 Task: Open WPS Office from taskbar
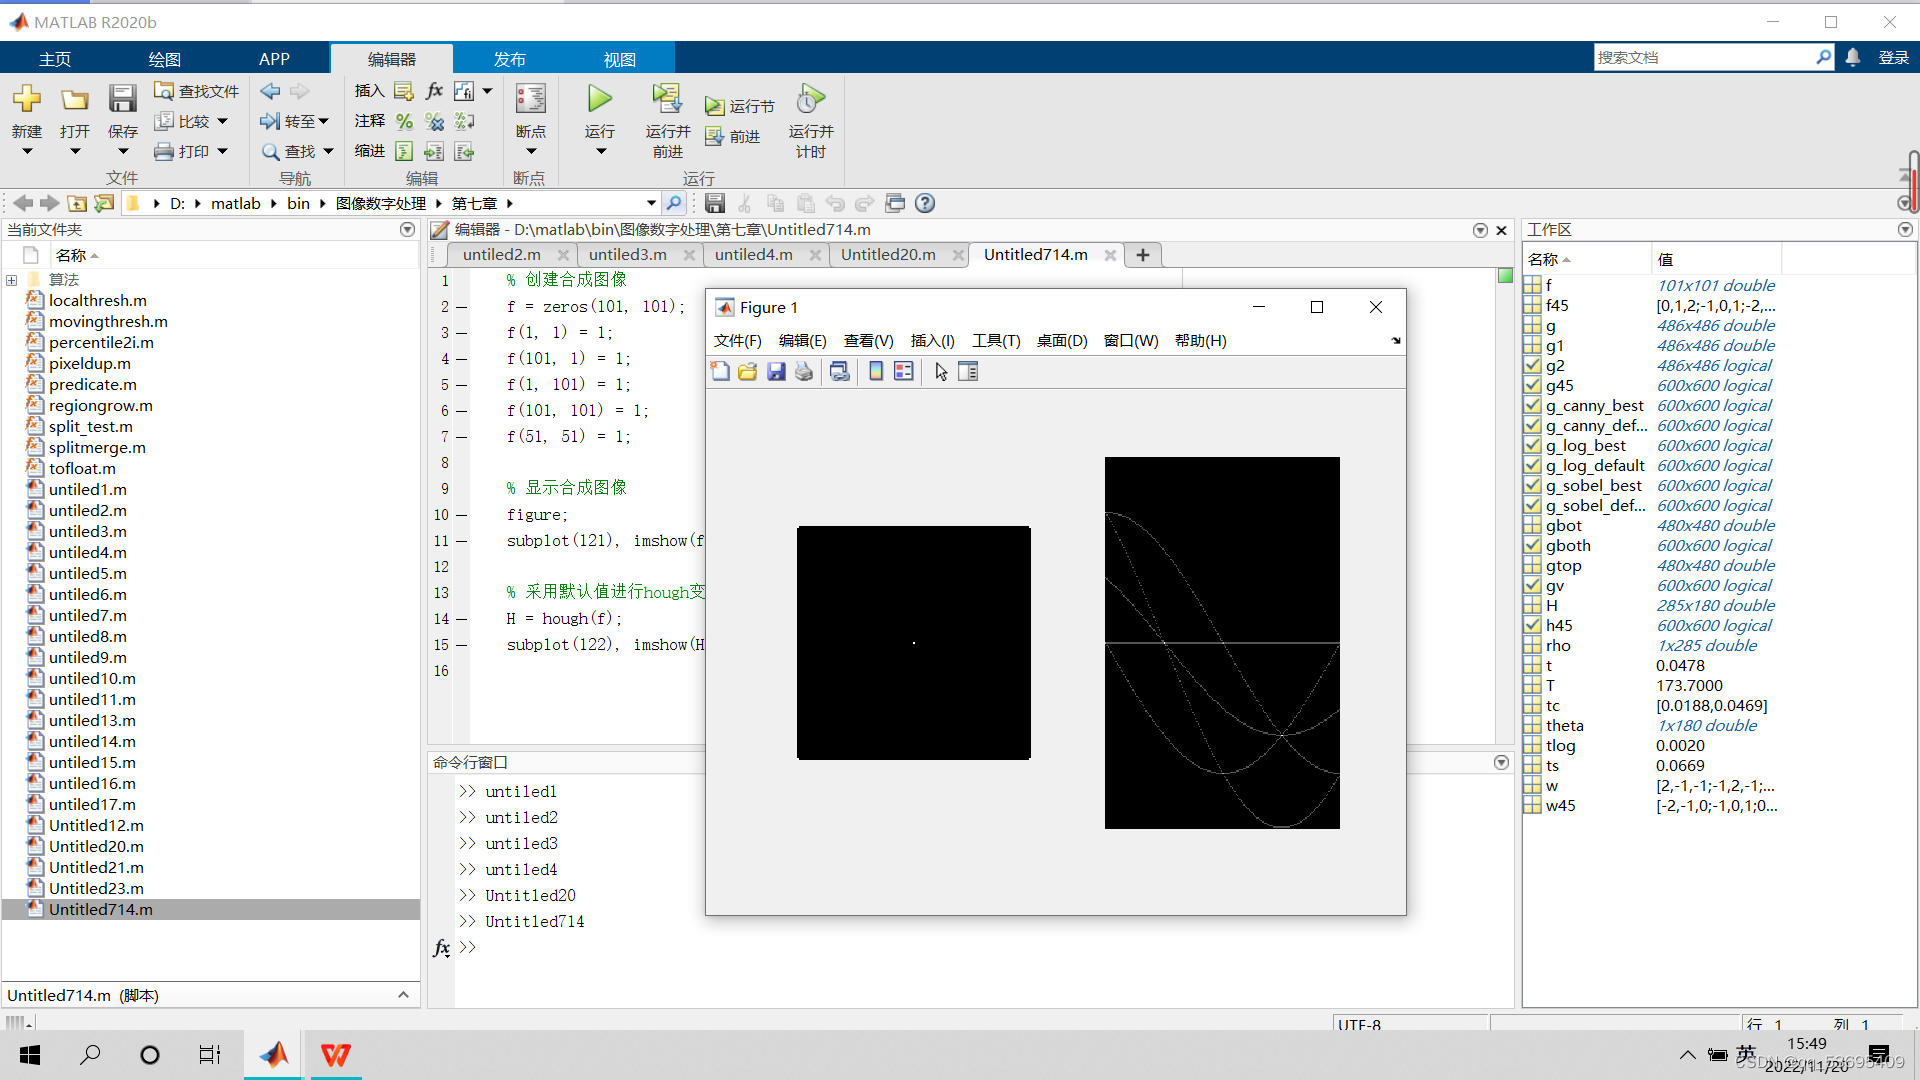(x=336, y=1055)
